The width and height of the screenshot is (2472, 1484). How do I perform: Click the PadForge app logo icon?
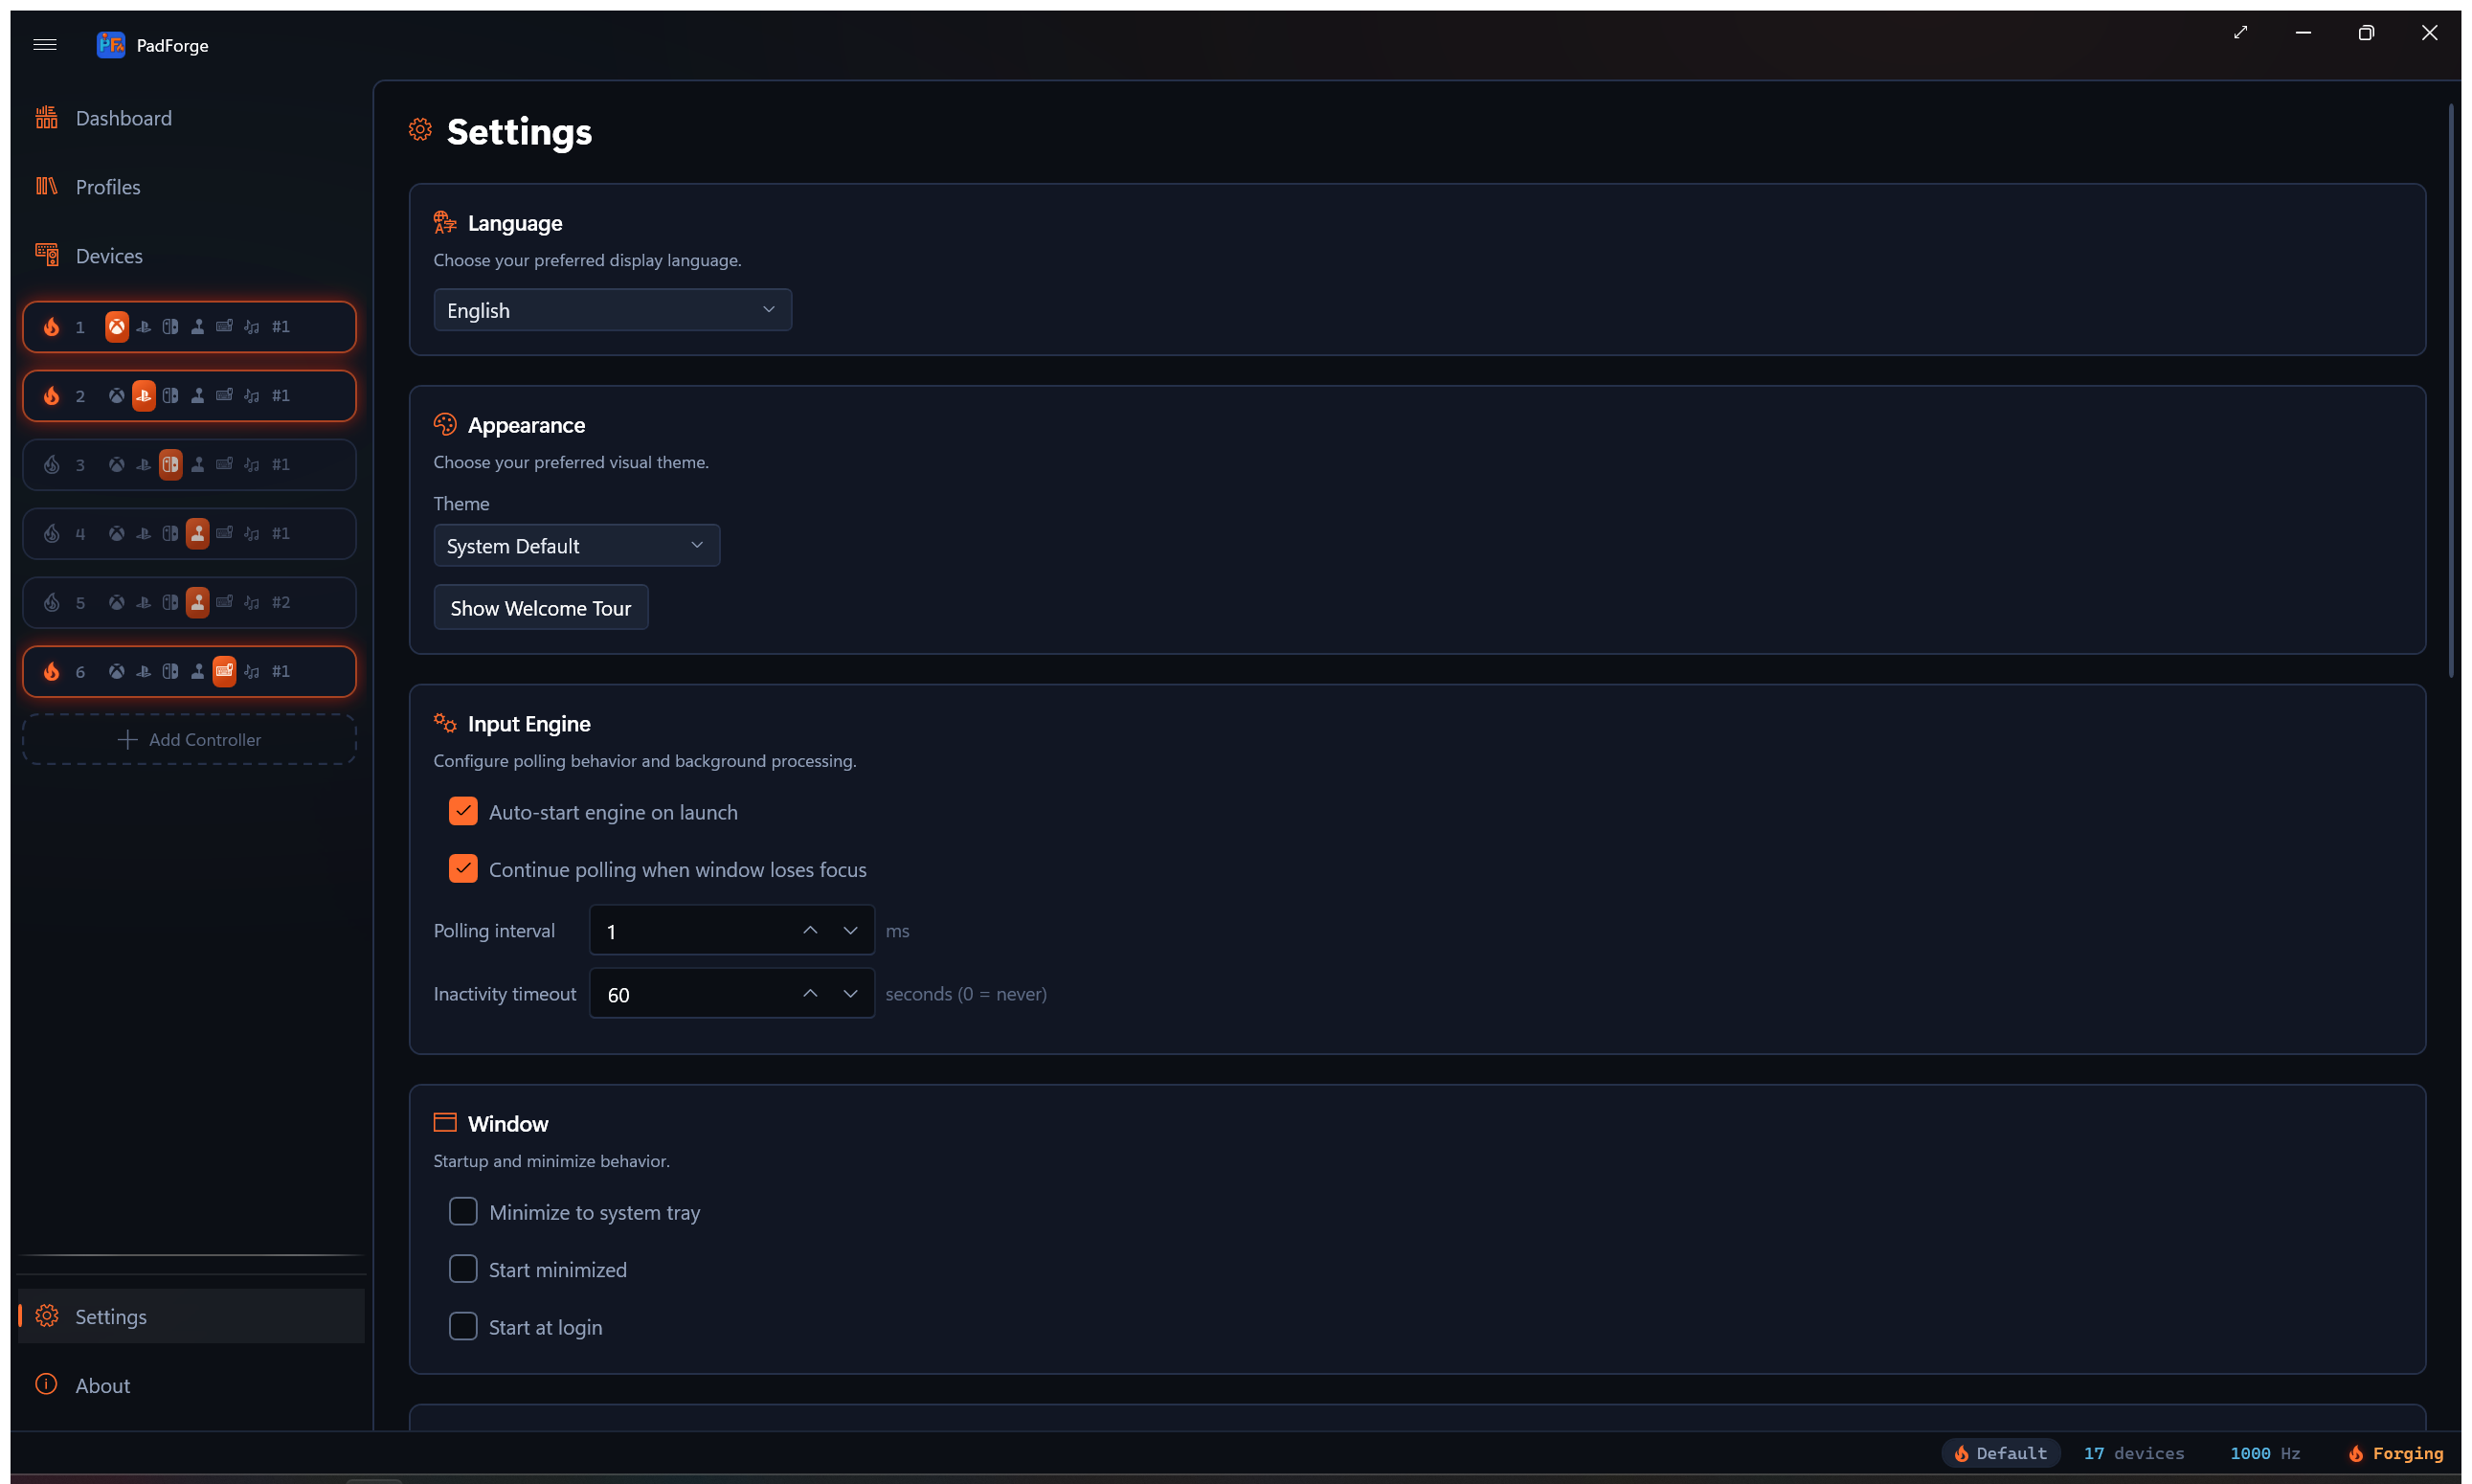tap(110, 44)
